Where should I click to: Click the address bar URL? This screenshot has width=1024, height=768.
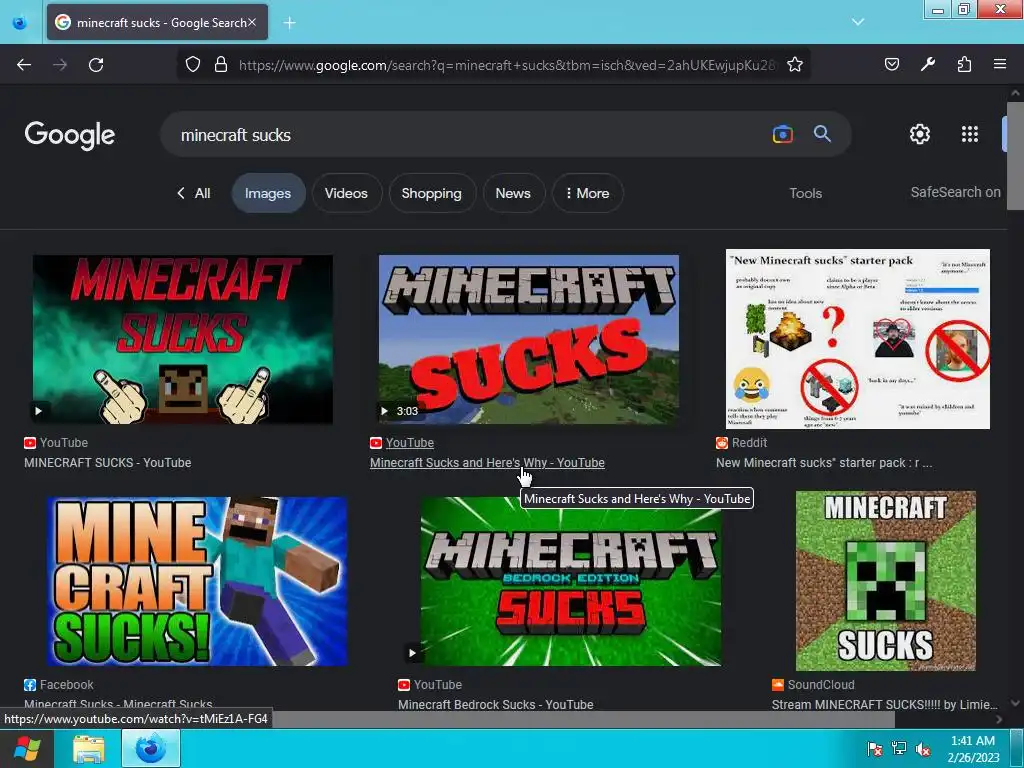coord(507,65)
